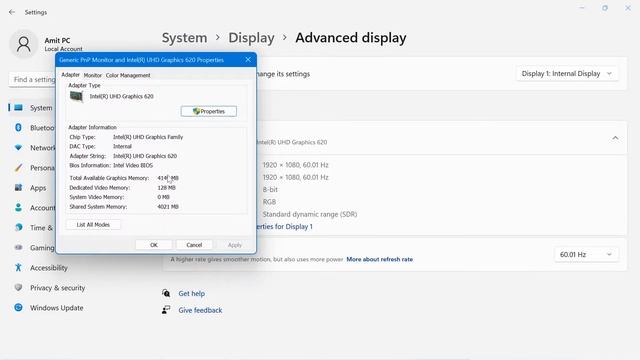Focus the Find a setting search box
Viewport: 640px width, 360px height.
coord(33,80)
